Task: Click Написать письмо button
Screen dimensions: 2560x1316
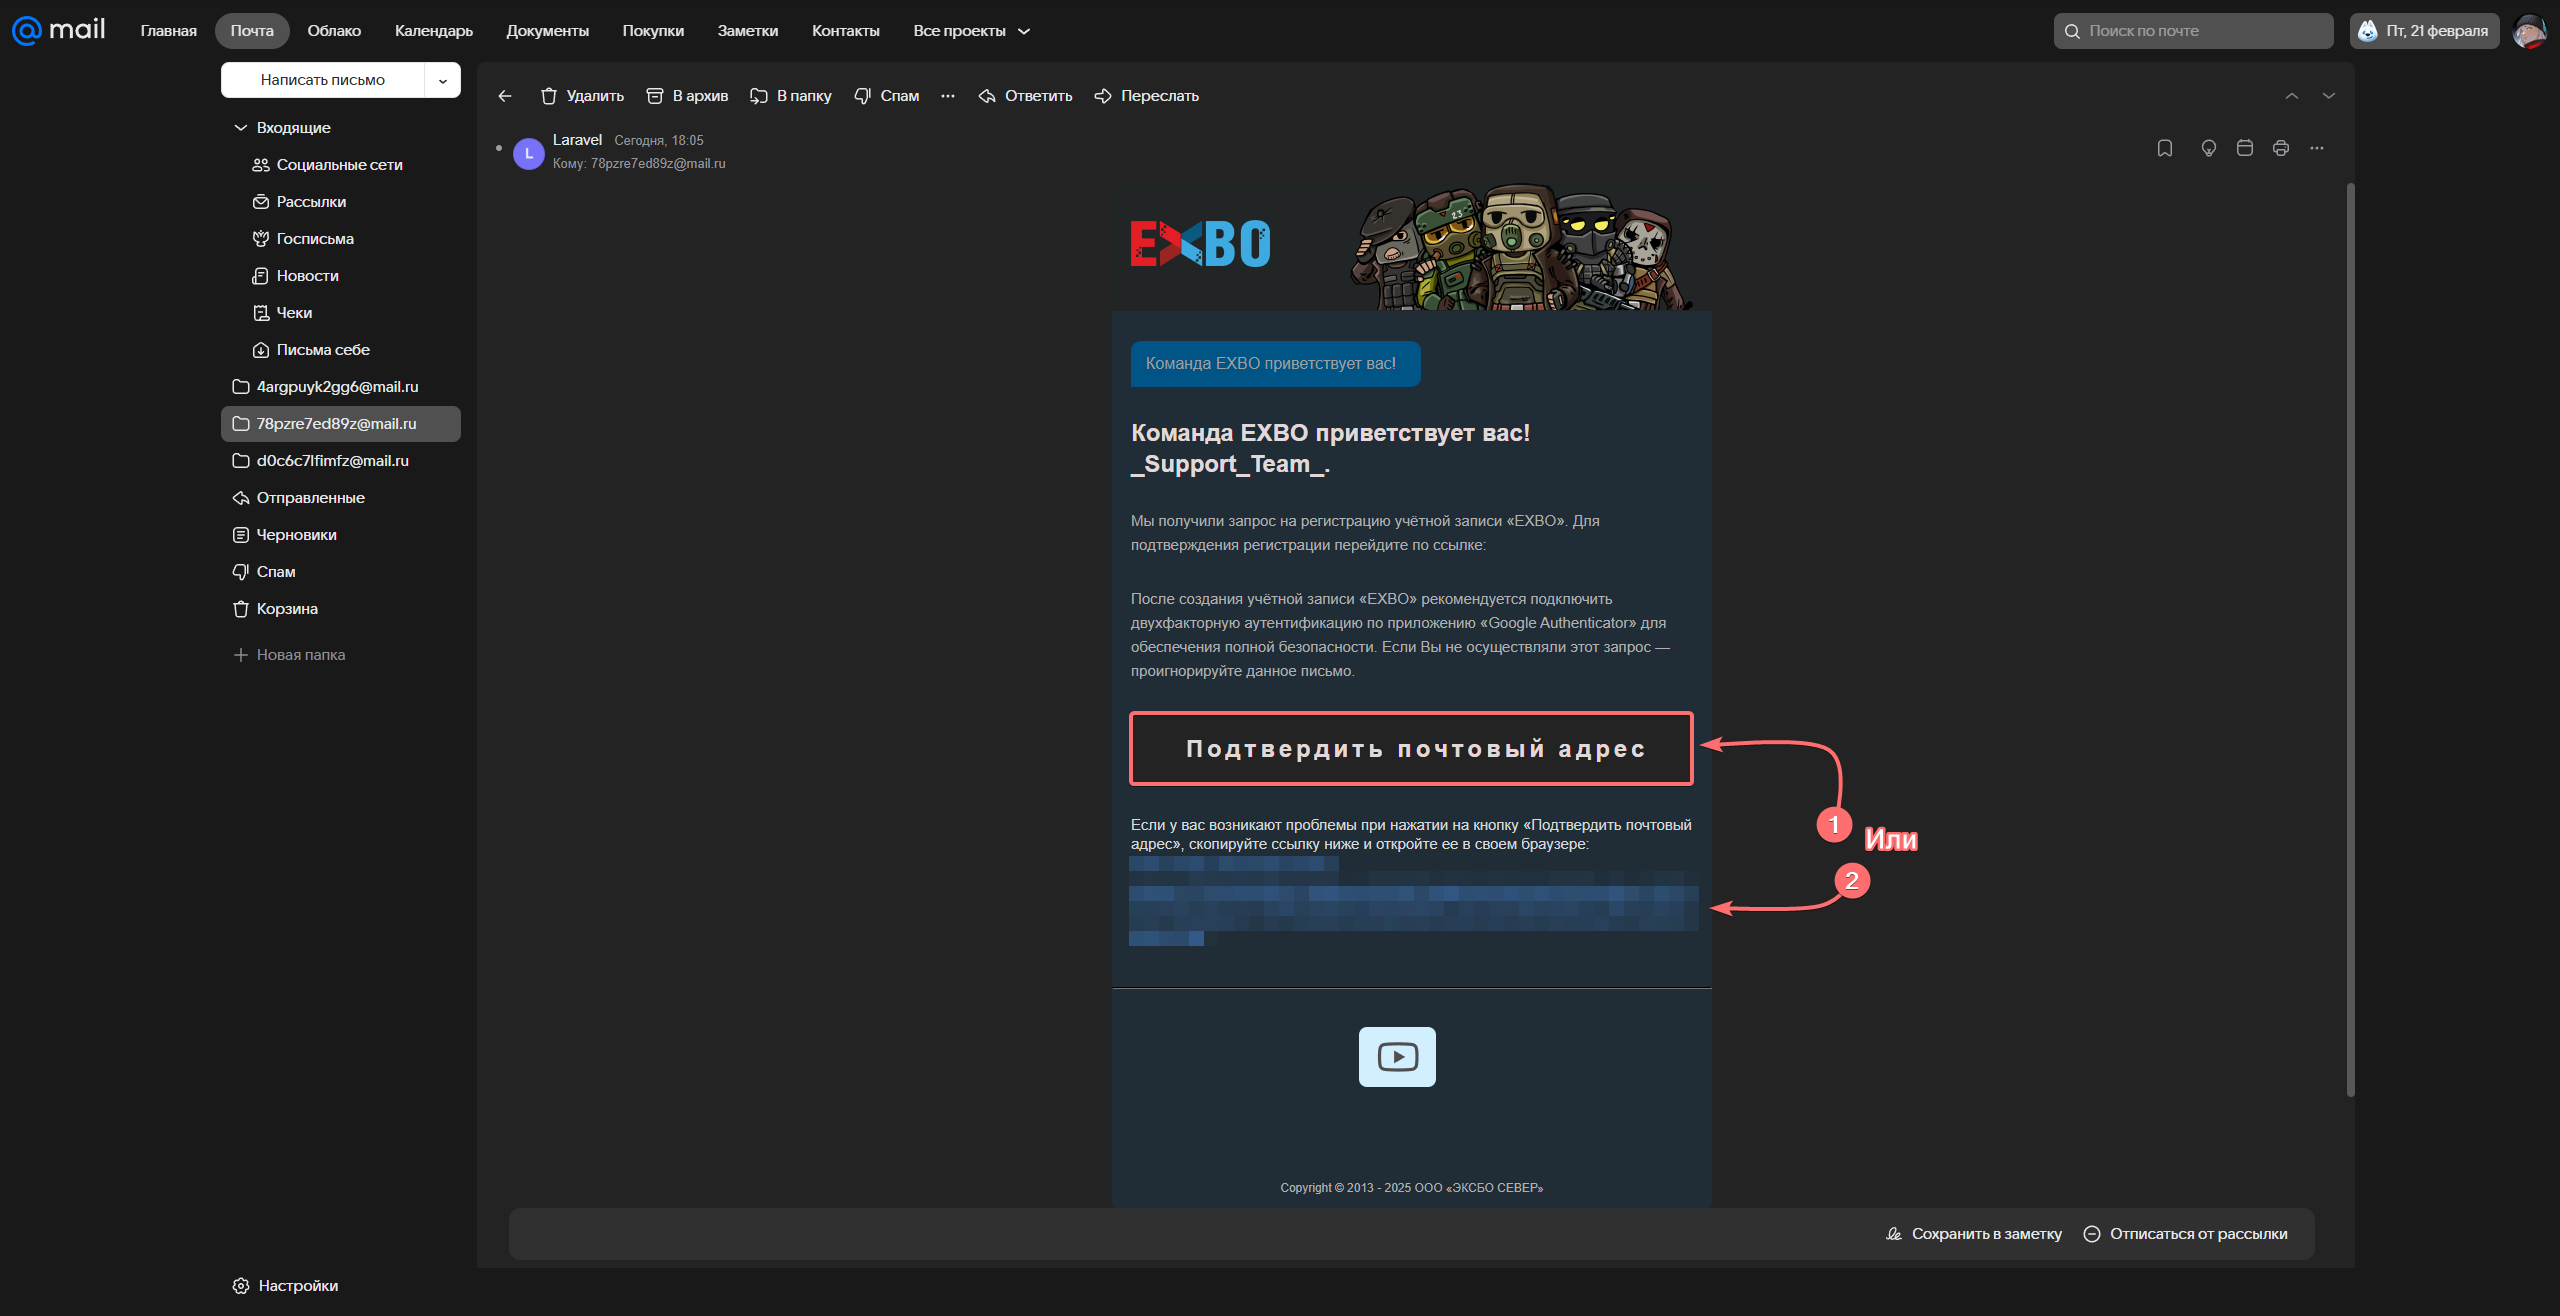Action: (x=323, y=80)
